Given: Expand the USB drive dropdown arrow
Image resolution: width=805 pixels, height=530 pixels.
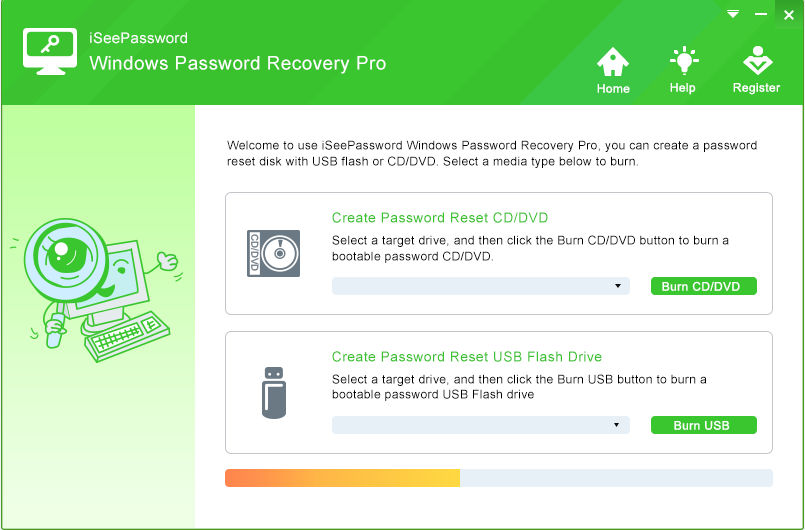Looking at the screenshot, I should [617, 425].
